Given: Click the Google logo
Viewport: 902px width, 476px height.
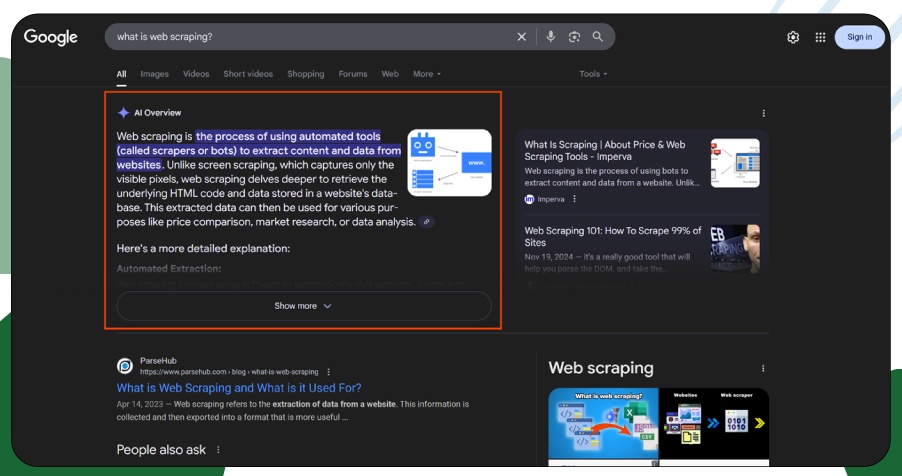Looking at the screenshot, I should (x=51, y=37).
